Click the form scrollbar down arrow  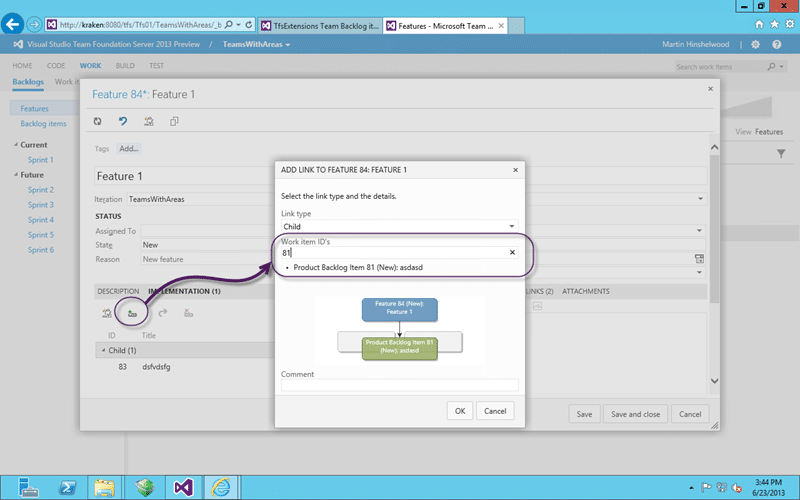pos(714,381)
